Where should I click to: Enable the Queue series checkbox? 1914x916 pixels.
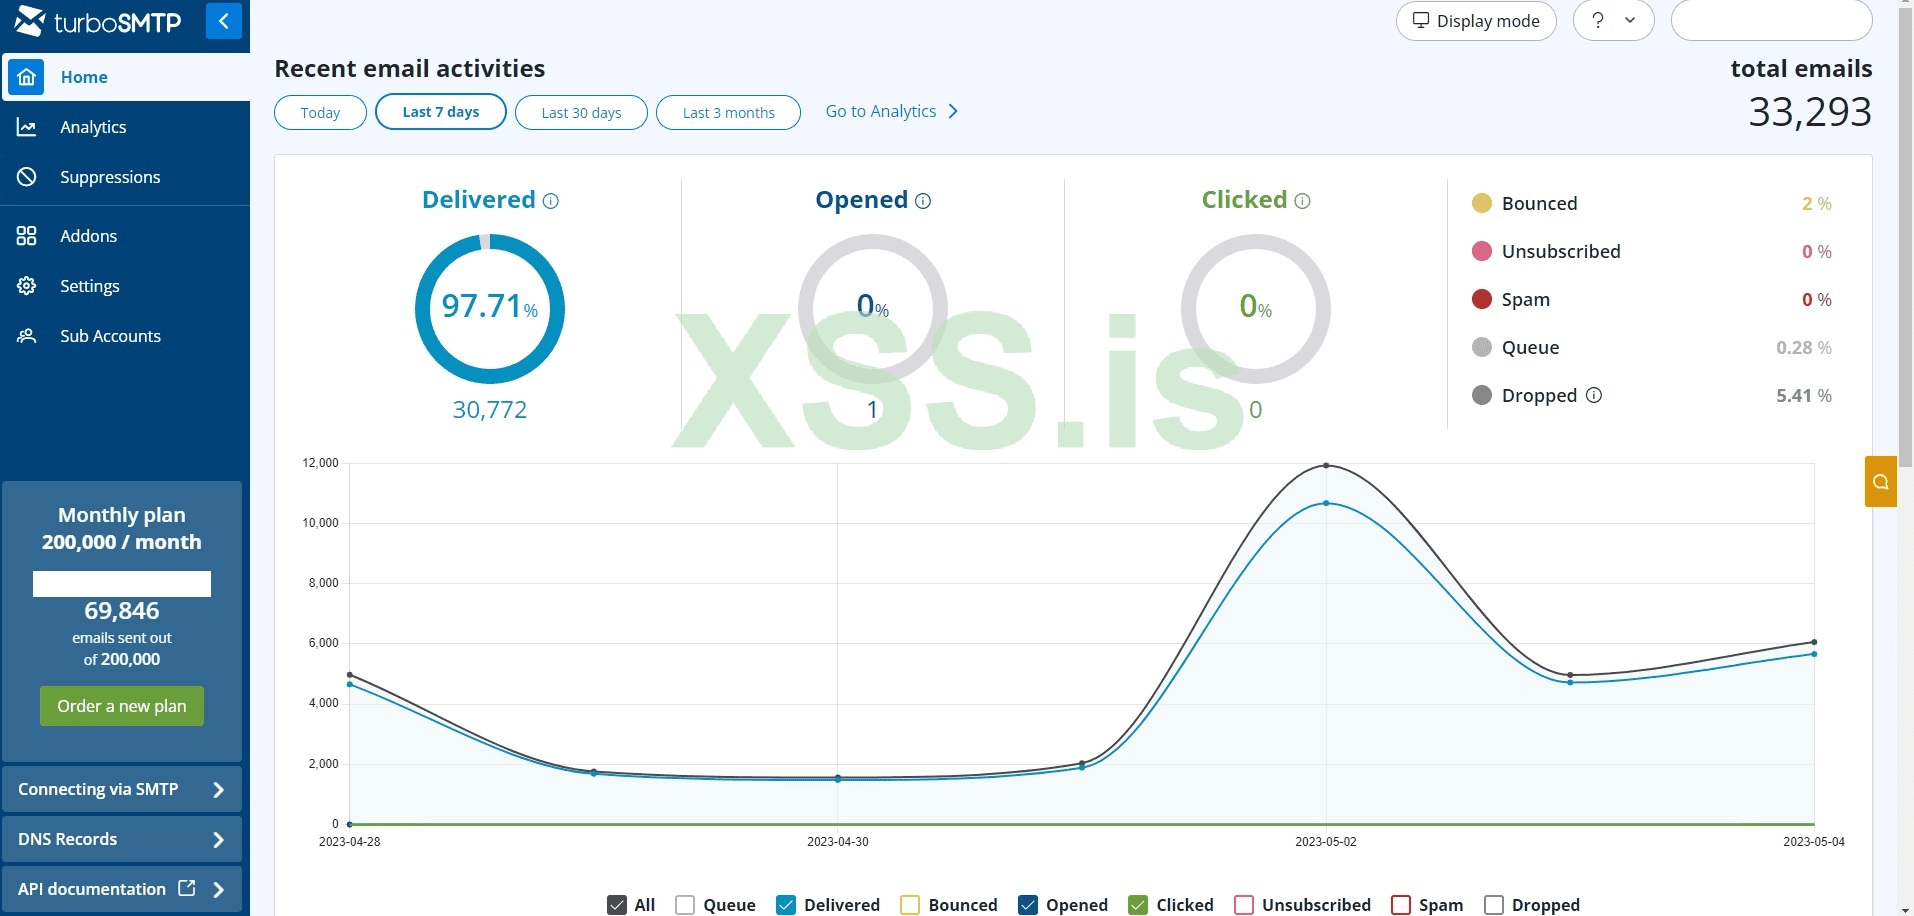pos(685,905)
